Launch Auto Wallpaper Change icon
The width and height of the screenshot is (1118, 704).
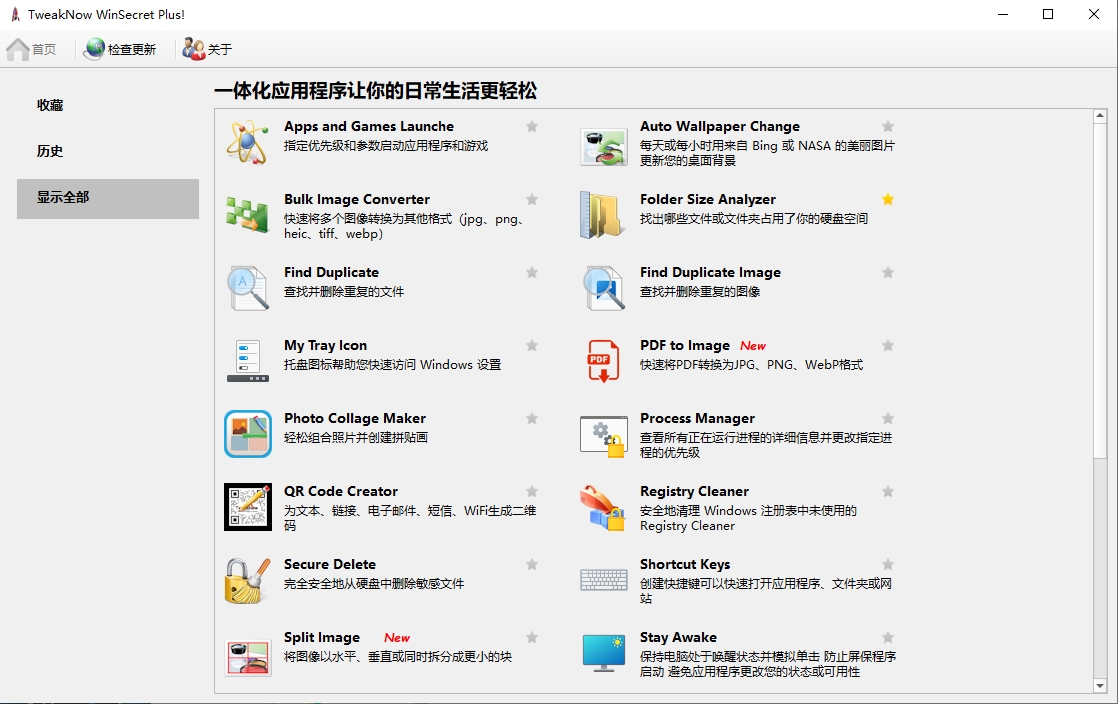coord(603,147)
